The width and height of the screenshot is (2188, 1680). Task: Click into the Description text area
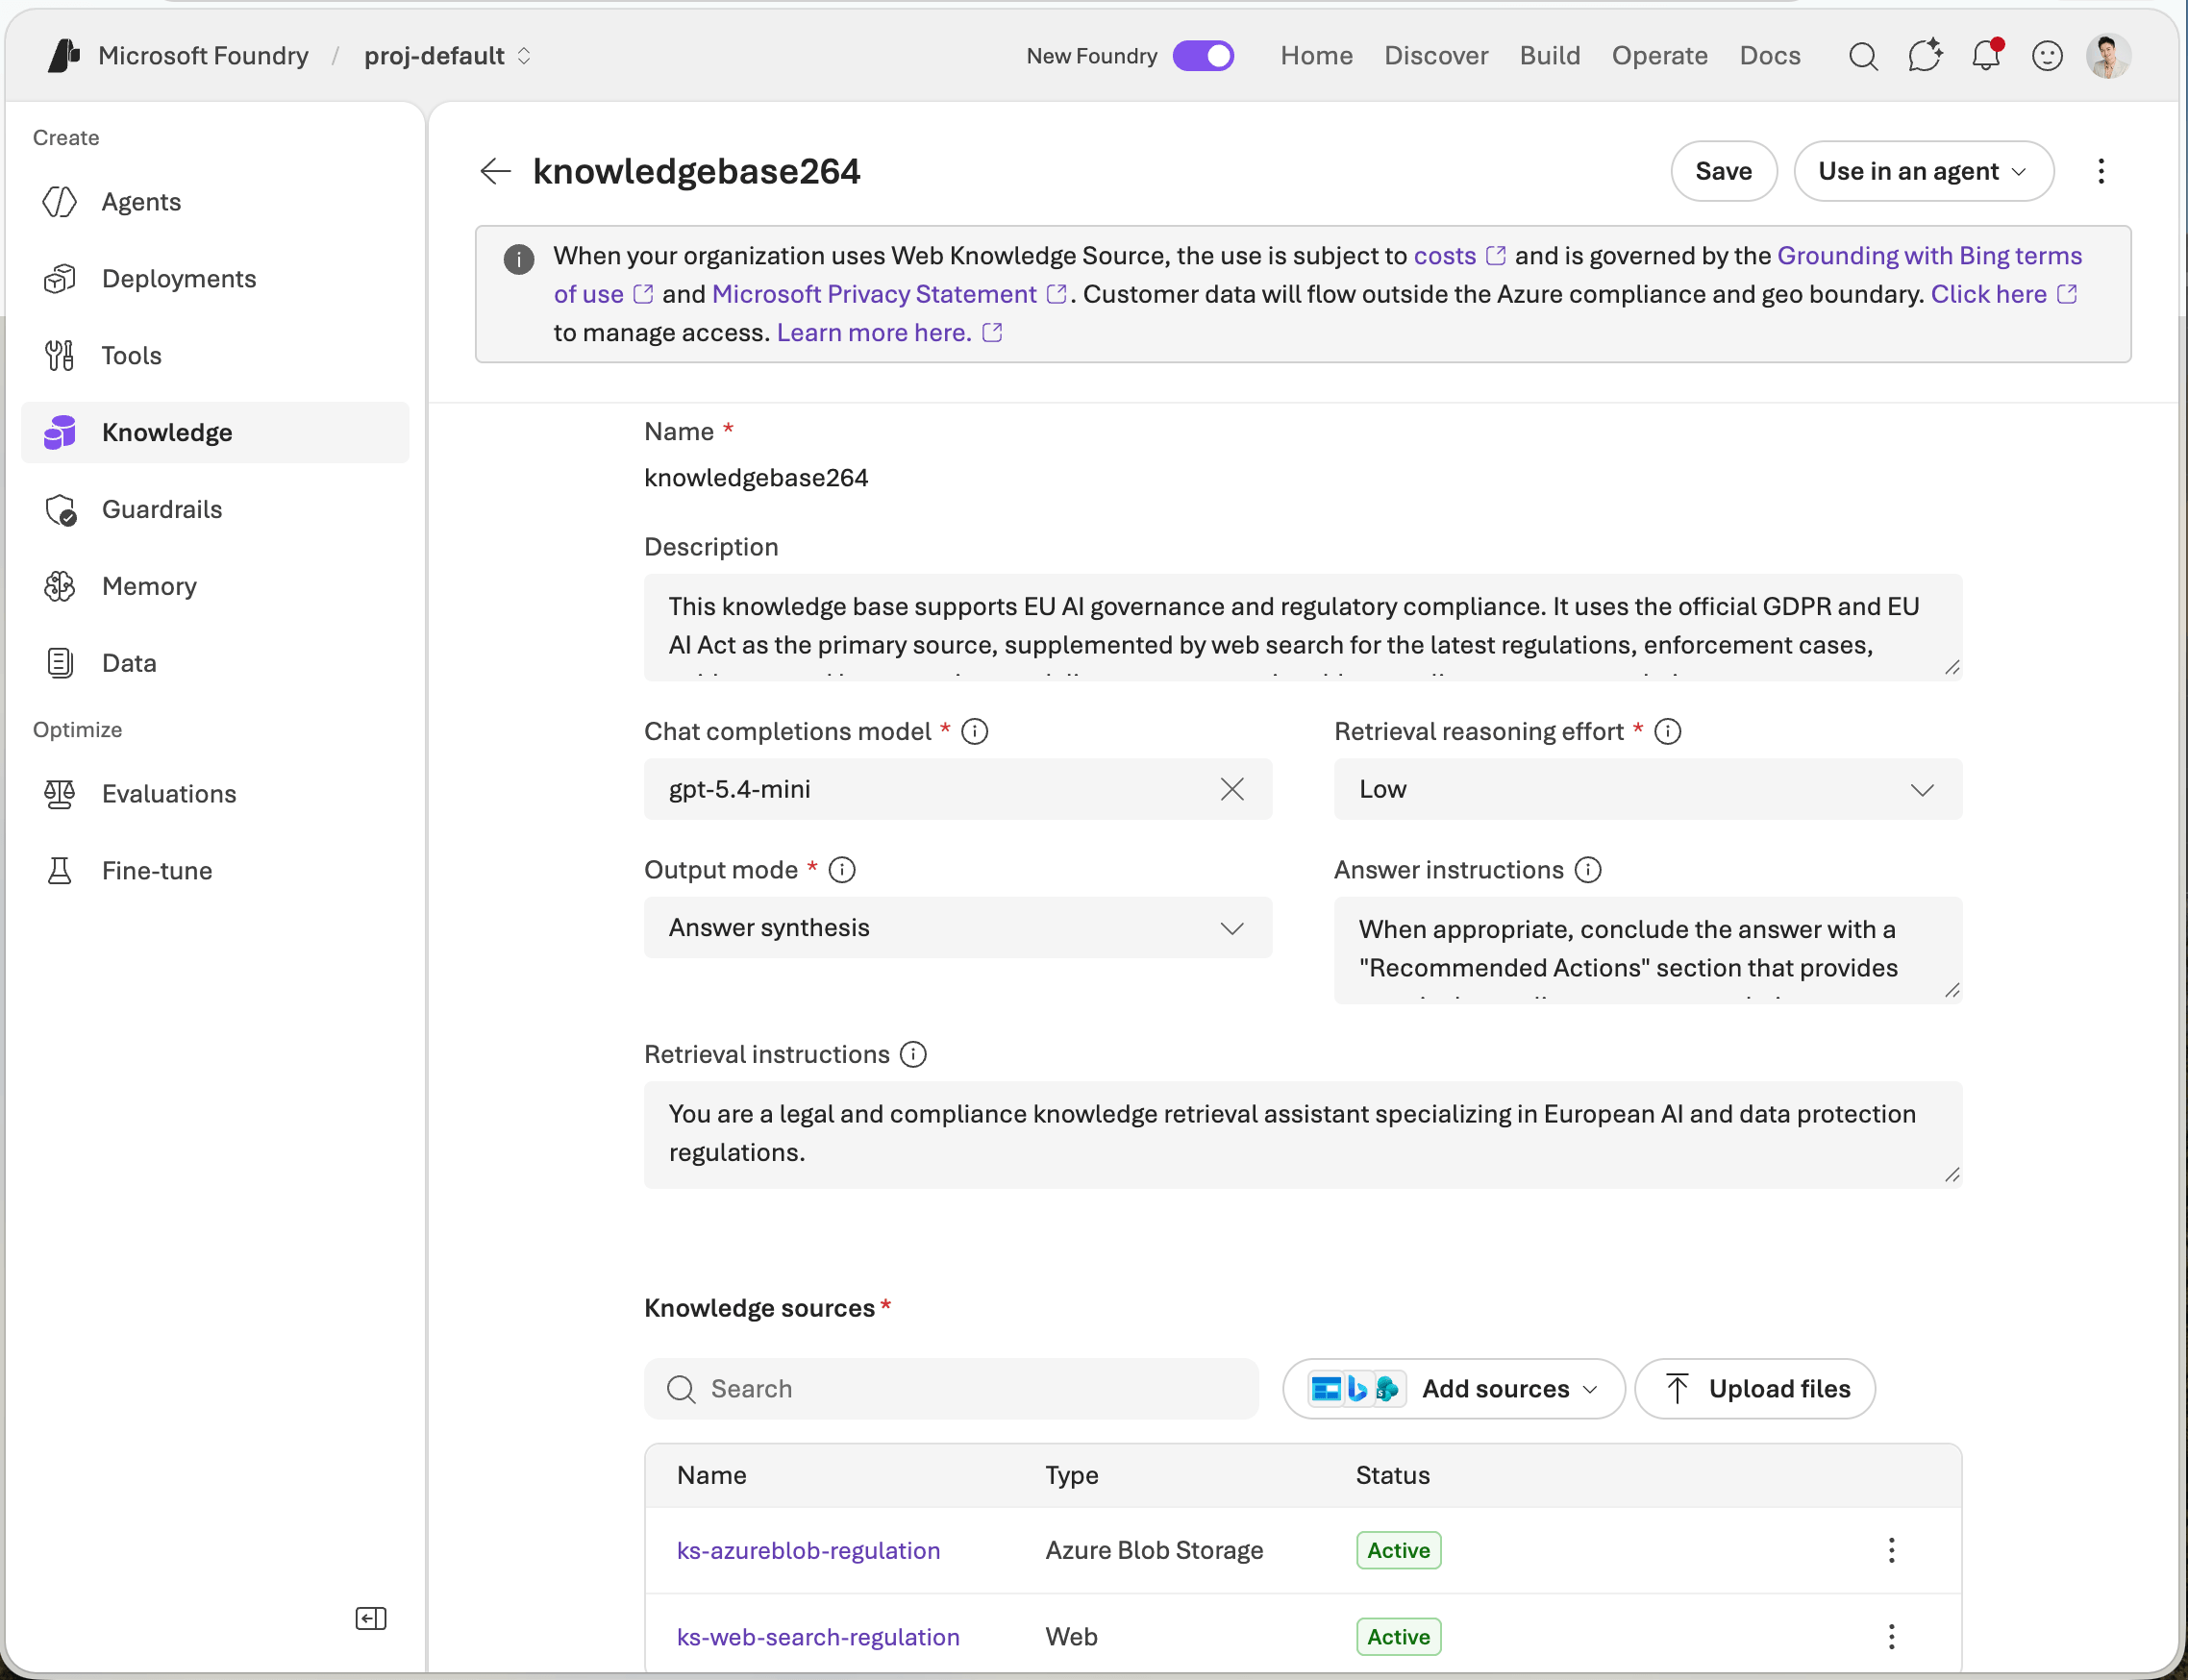[x=1302, y=627]
